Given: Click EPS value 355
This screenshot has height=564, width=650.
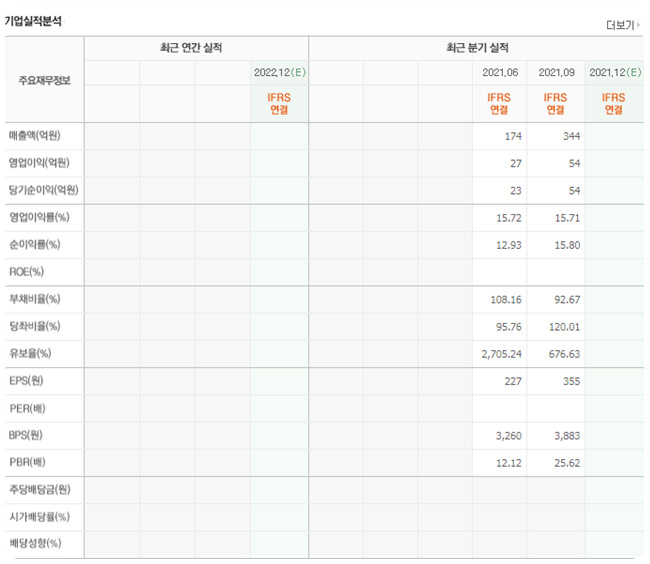Looking at the screenshot, I should coord(572,381).
